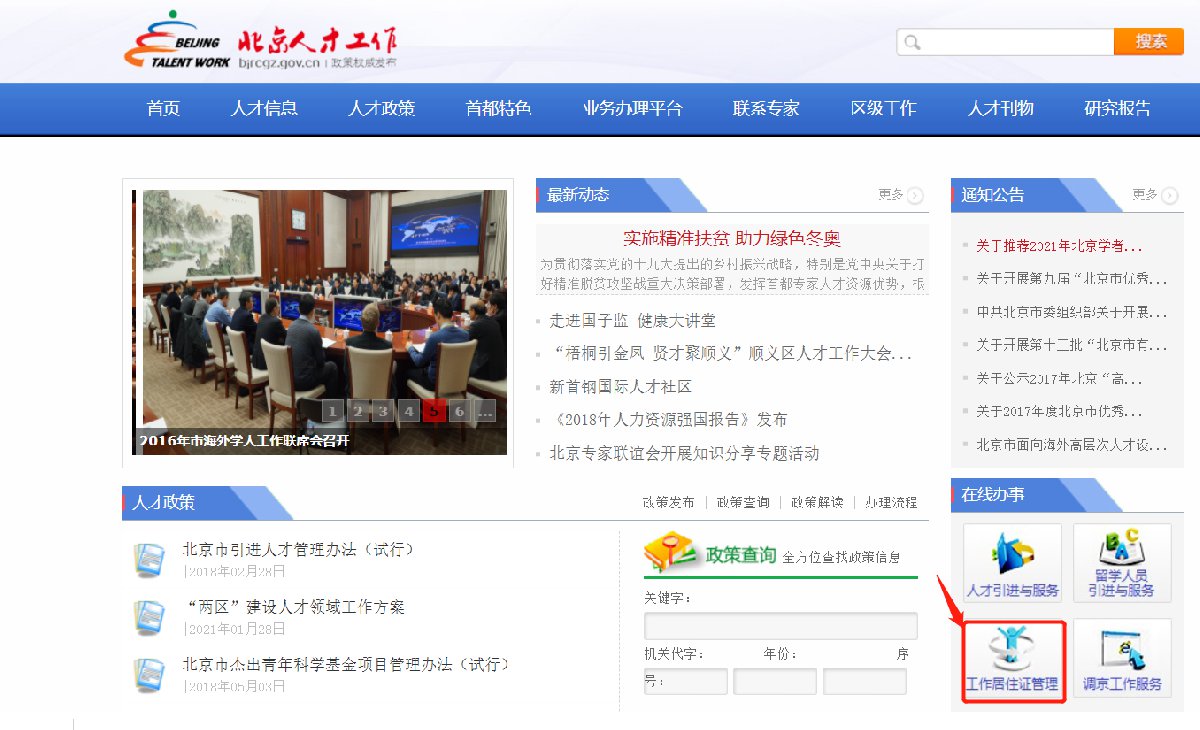Switch to the 政策查询 tab
Screen dimensions: 1200x730
(743, 502)
